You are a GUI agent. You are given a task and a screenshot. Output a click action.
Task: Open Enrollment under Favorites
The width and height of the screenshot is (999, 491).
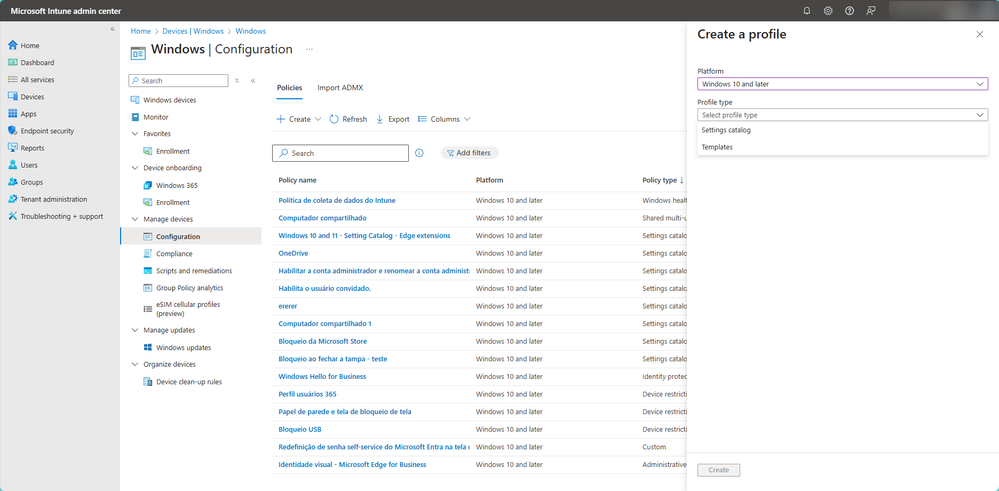pyautogui.click(x=173, y=151)
